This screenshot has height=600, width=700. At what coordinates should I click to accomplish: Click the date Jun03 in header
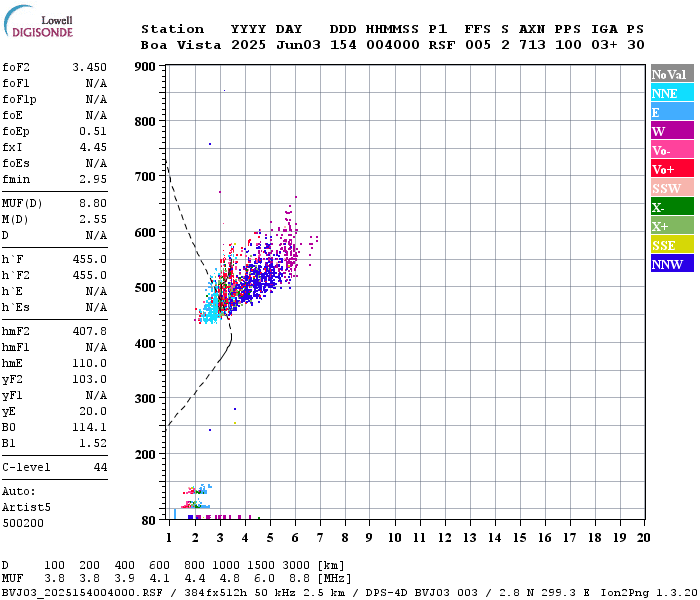click(298, 45)
